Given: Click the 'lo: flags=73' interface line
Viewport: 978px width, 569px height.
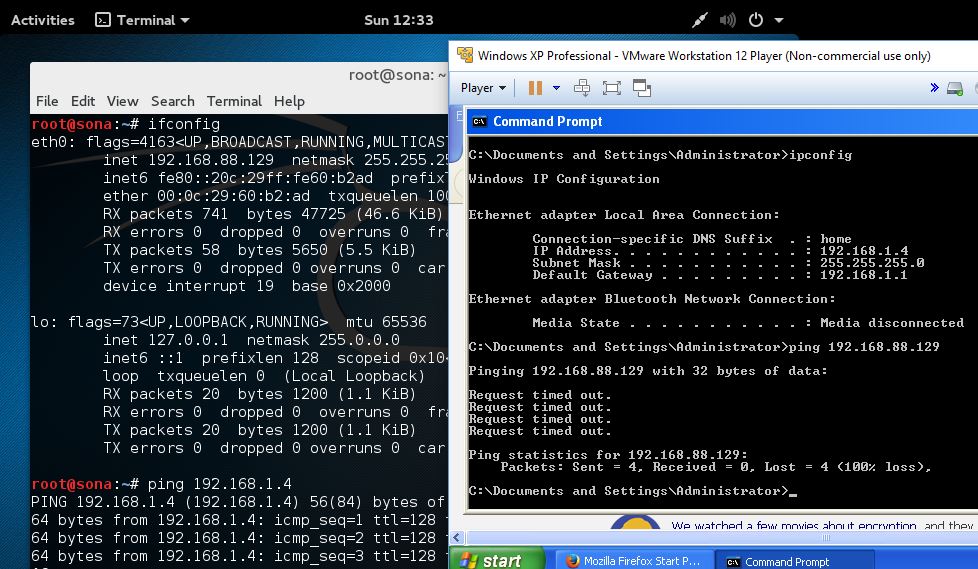Looking at the screenshot, I should pos(229,322).
